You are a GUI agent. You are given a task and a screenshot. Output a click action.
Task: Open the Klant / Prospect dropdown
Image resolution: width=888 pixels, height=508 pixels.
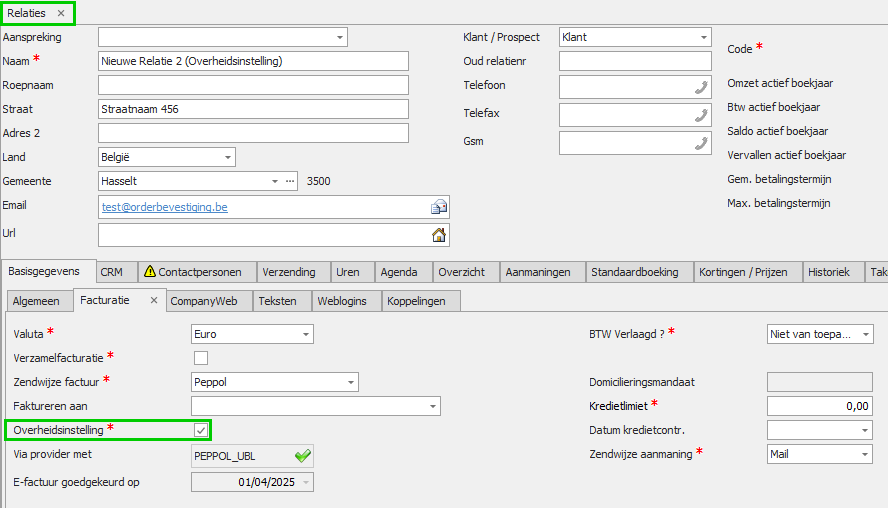pyautogui.click(x=704, y=37)
